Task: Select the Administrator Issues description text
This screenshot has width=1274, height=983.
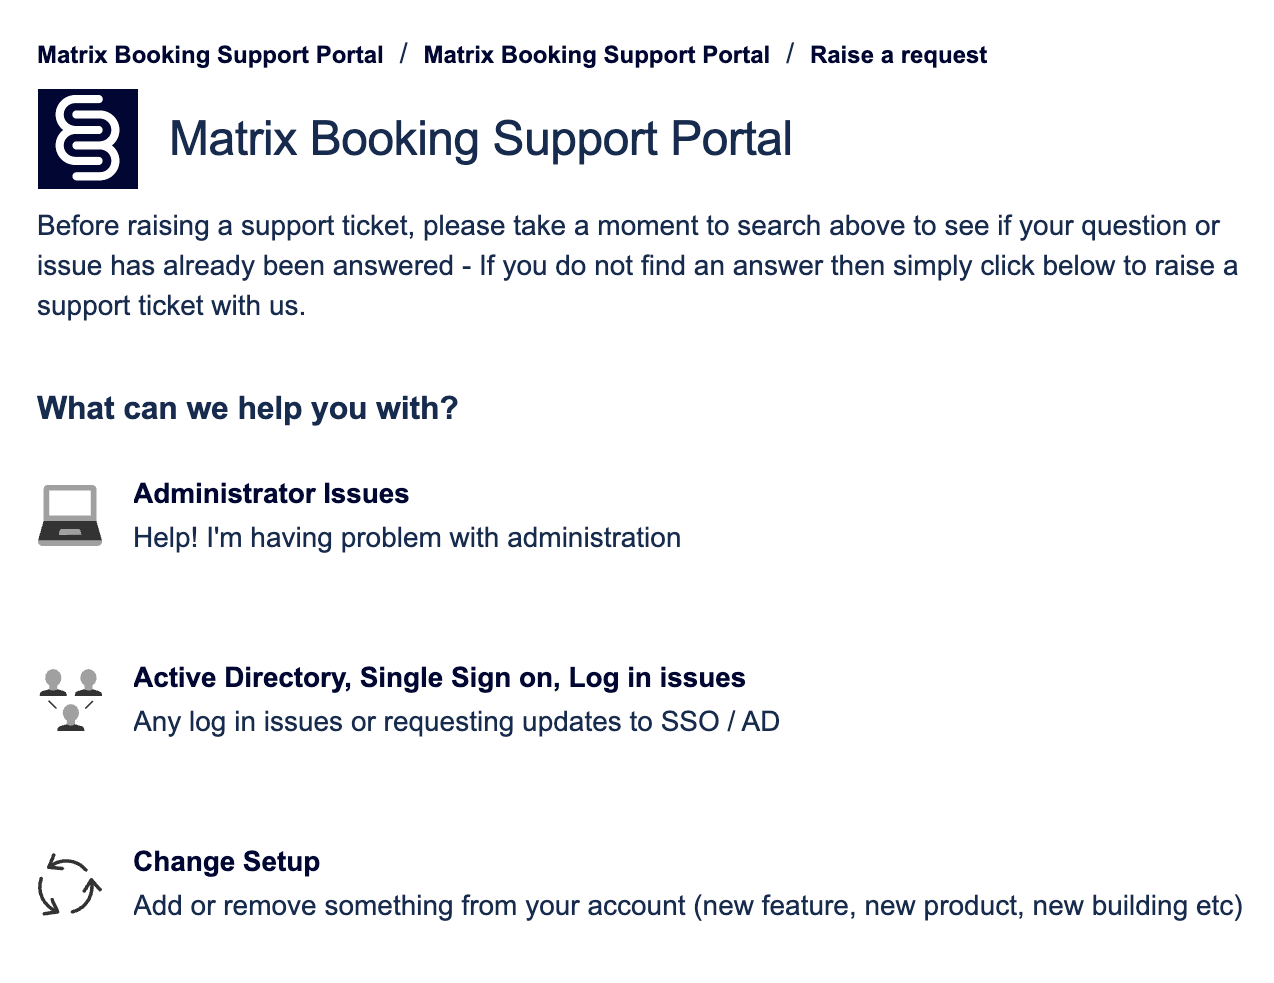Action: pos(406,537)
